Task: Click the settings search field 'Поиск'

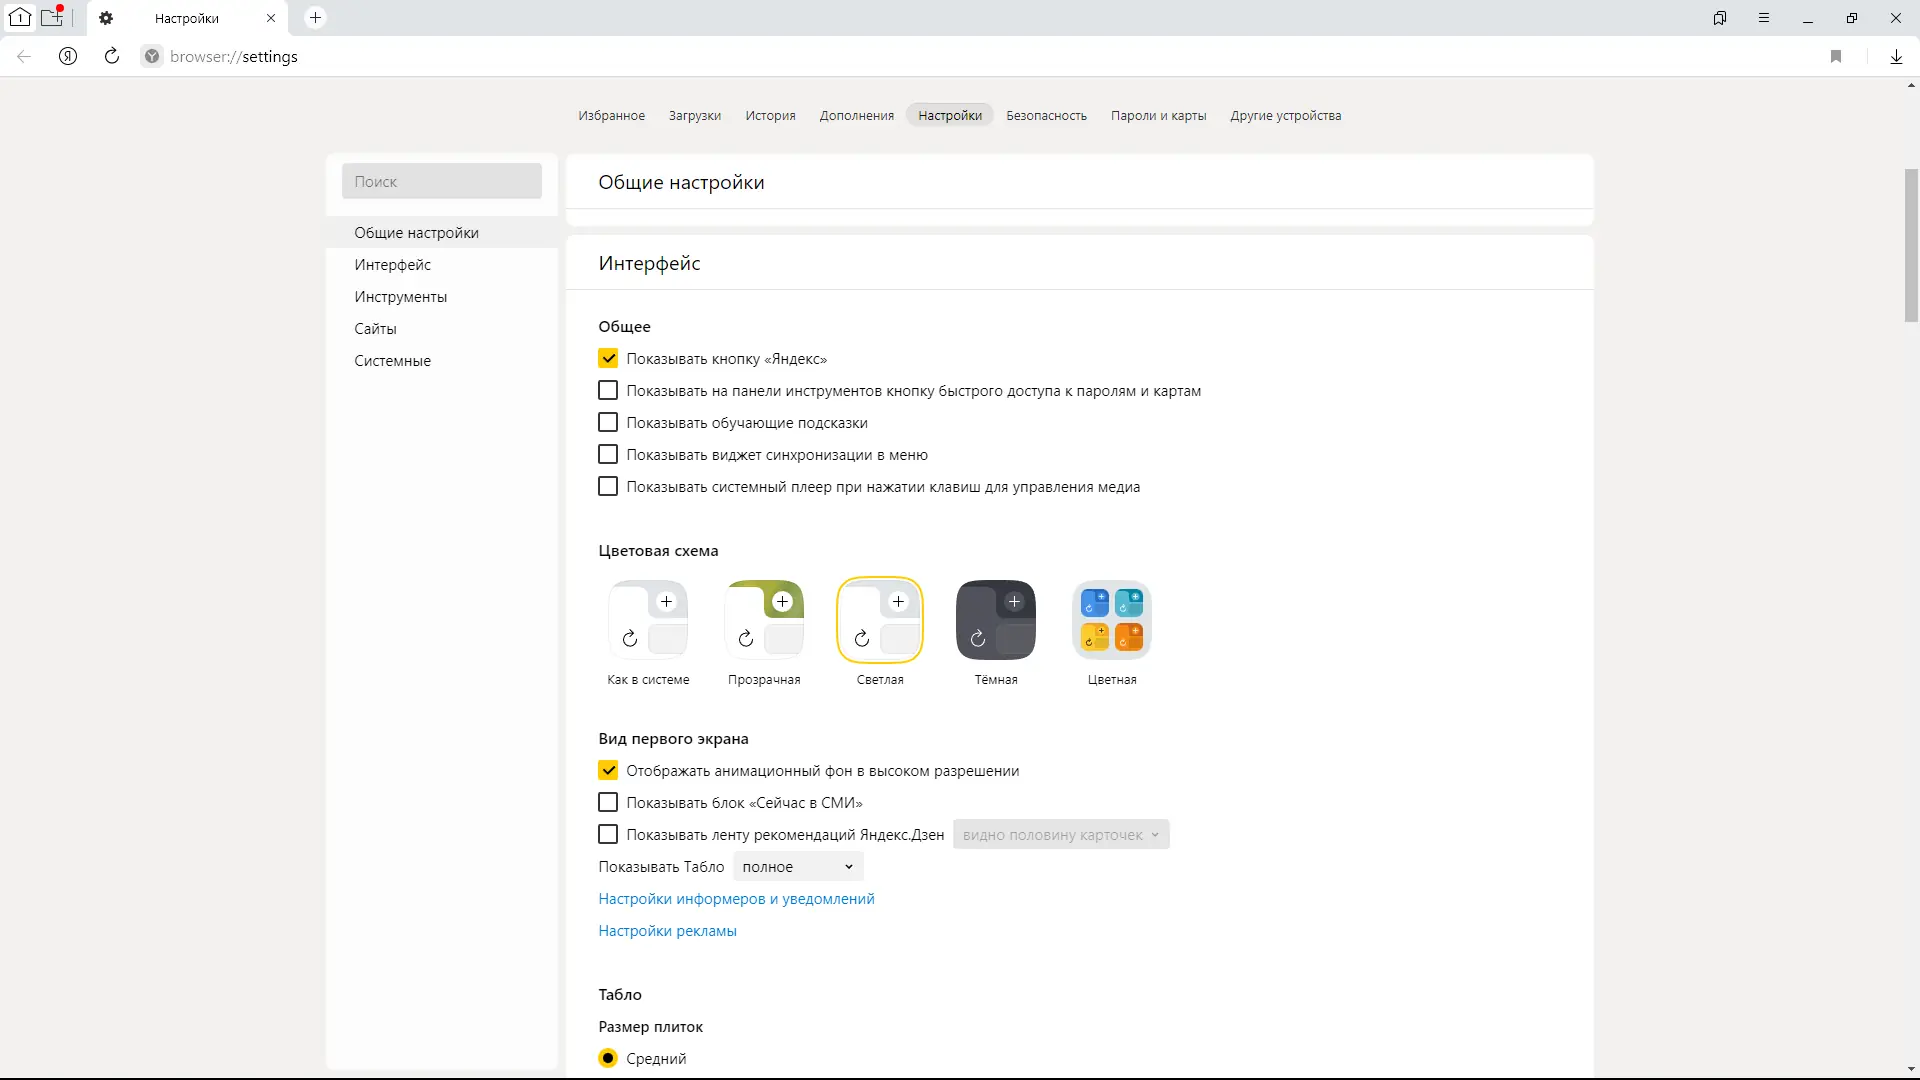Action: click(441, 181)
